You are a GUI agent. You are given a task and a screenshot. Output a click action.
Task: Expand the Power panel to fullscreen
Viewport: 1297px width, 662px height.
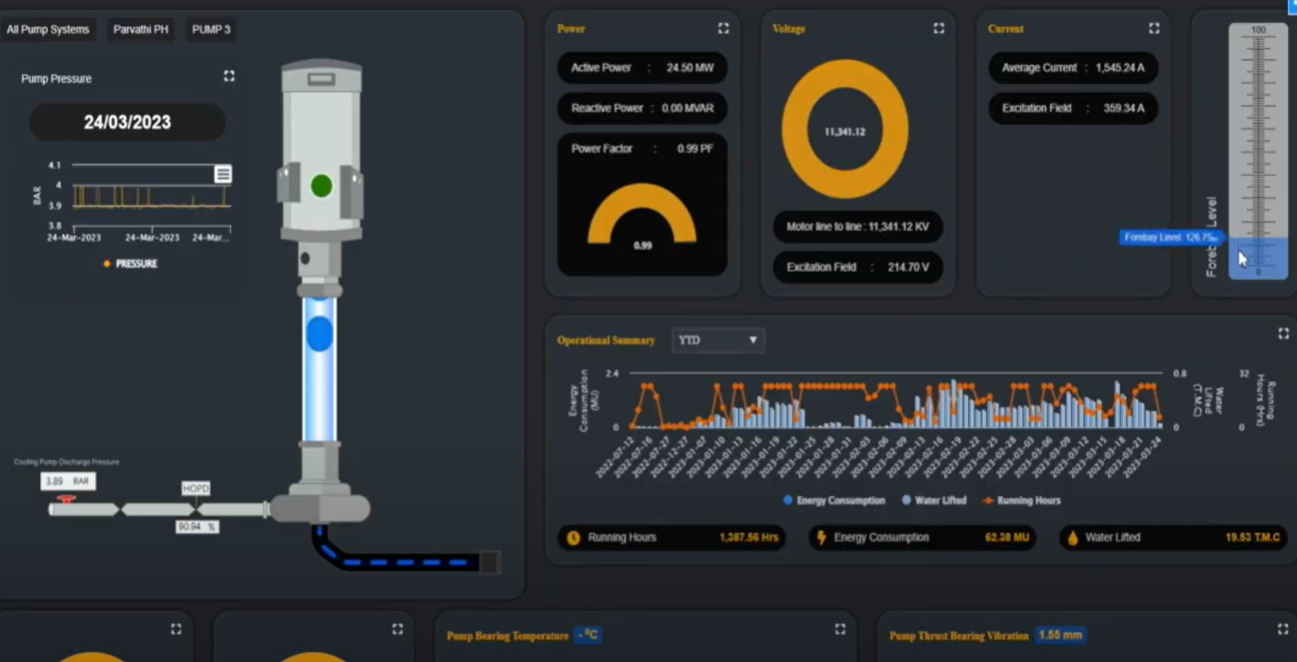coord(723,28)
